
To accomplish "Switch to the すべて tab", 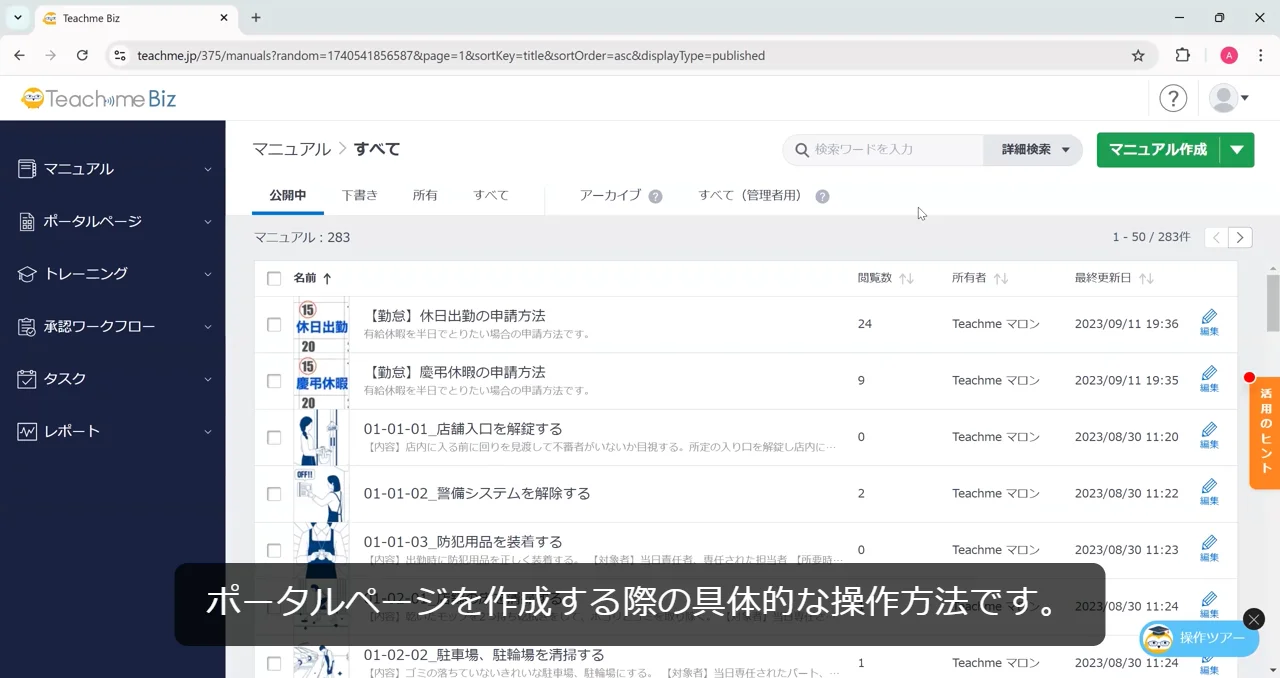I will (x=491, y=196).
